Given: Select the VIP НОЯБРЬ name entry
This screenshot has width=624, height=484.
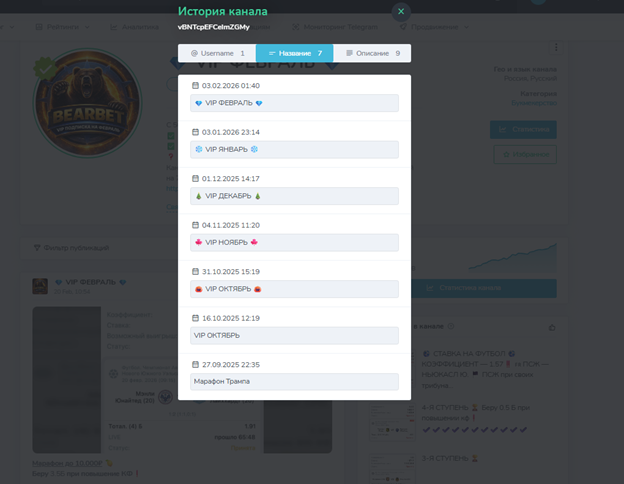Looking at the screenshot, I should [294, 242].
